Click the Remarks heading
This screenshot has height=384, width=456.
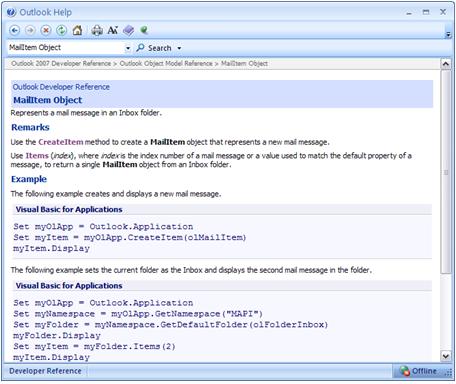click(30, 127)
